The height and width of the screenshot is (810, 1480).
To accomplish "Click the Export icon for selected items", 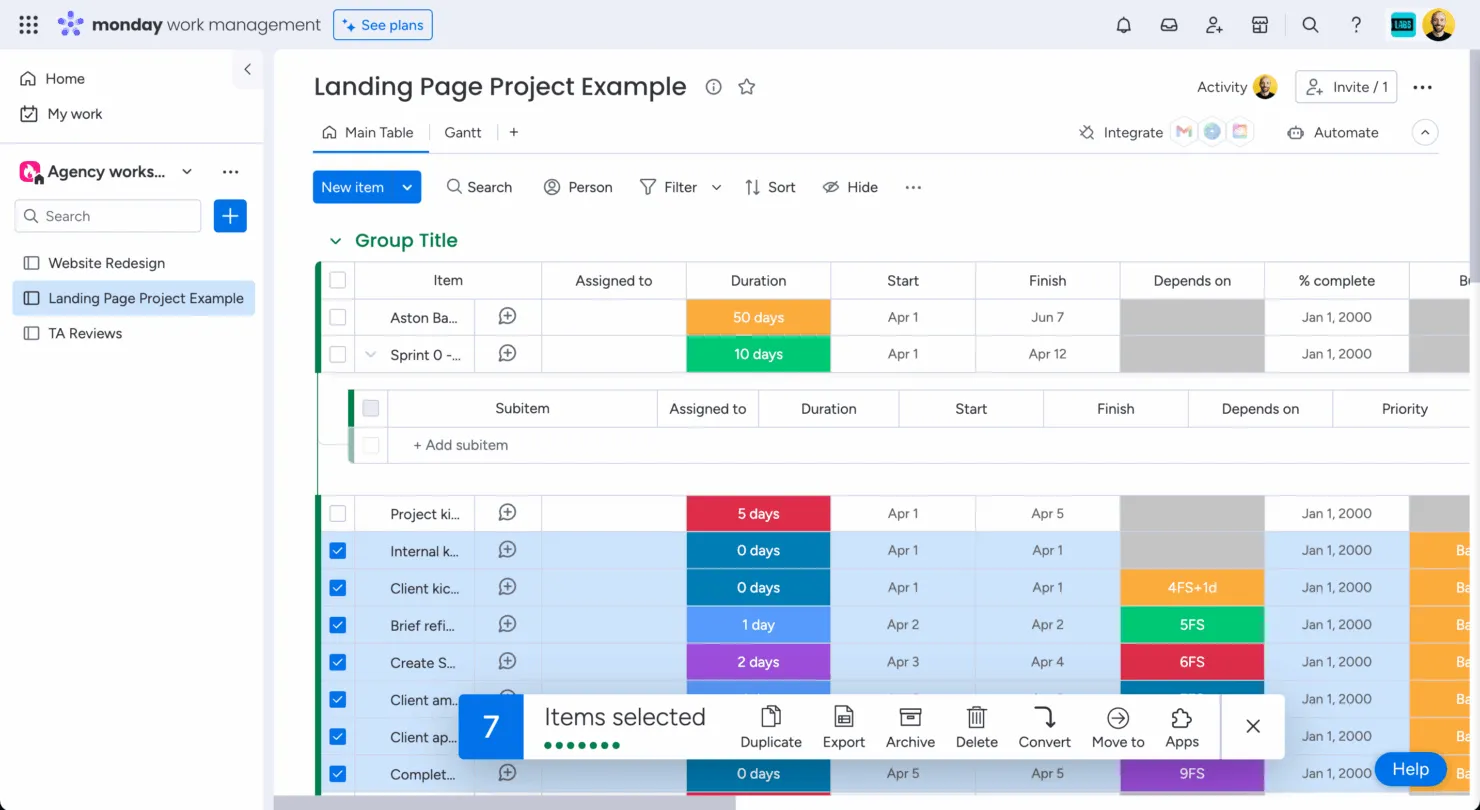I will pyautogui.click(x=843, y=726).
